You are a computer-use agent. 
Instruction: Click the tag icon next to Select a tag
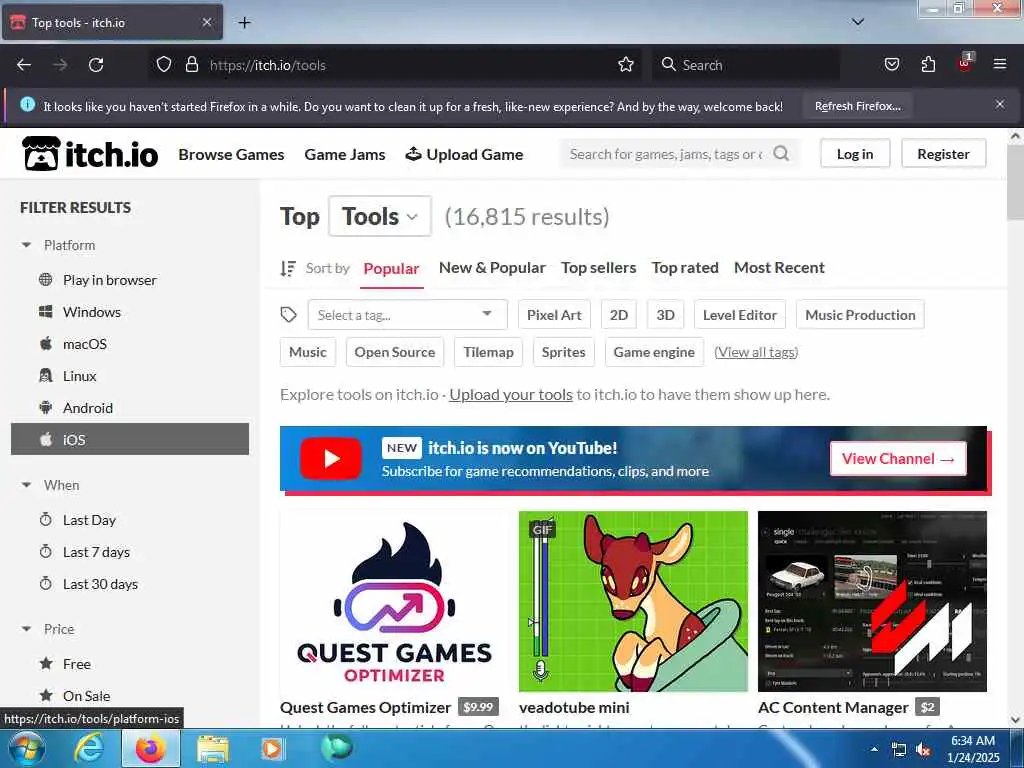[x=289, y=315]
